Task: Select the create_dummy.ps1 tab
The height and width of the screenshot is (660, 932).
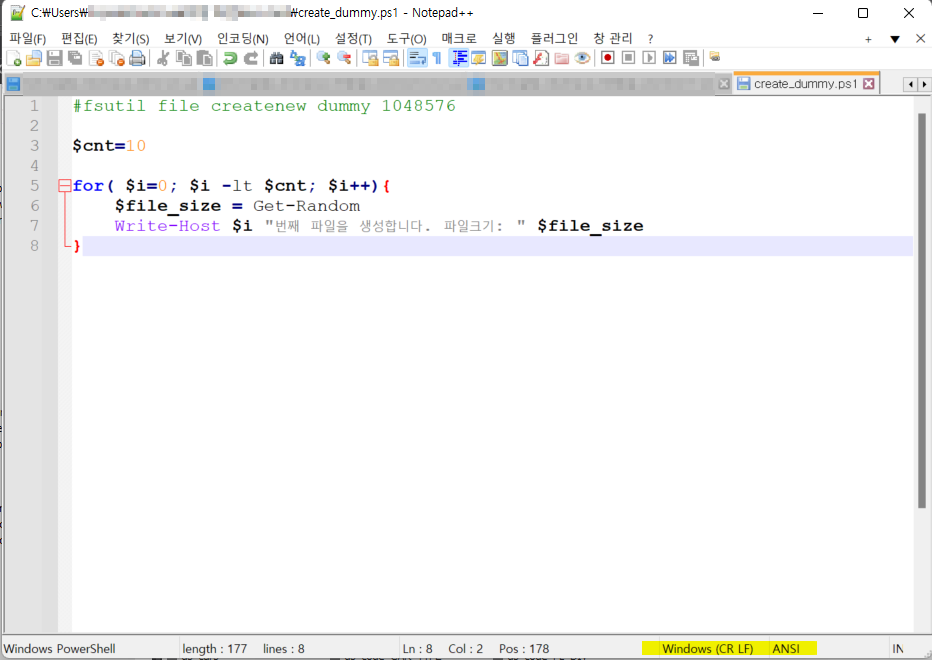Action: pyautogui.click(x=805, y=84)
